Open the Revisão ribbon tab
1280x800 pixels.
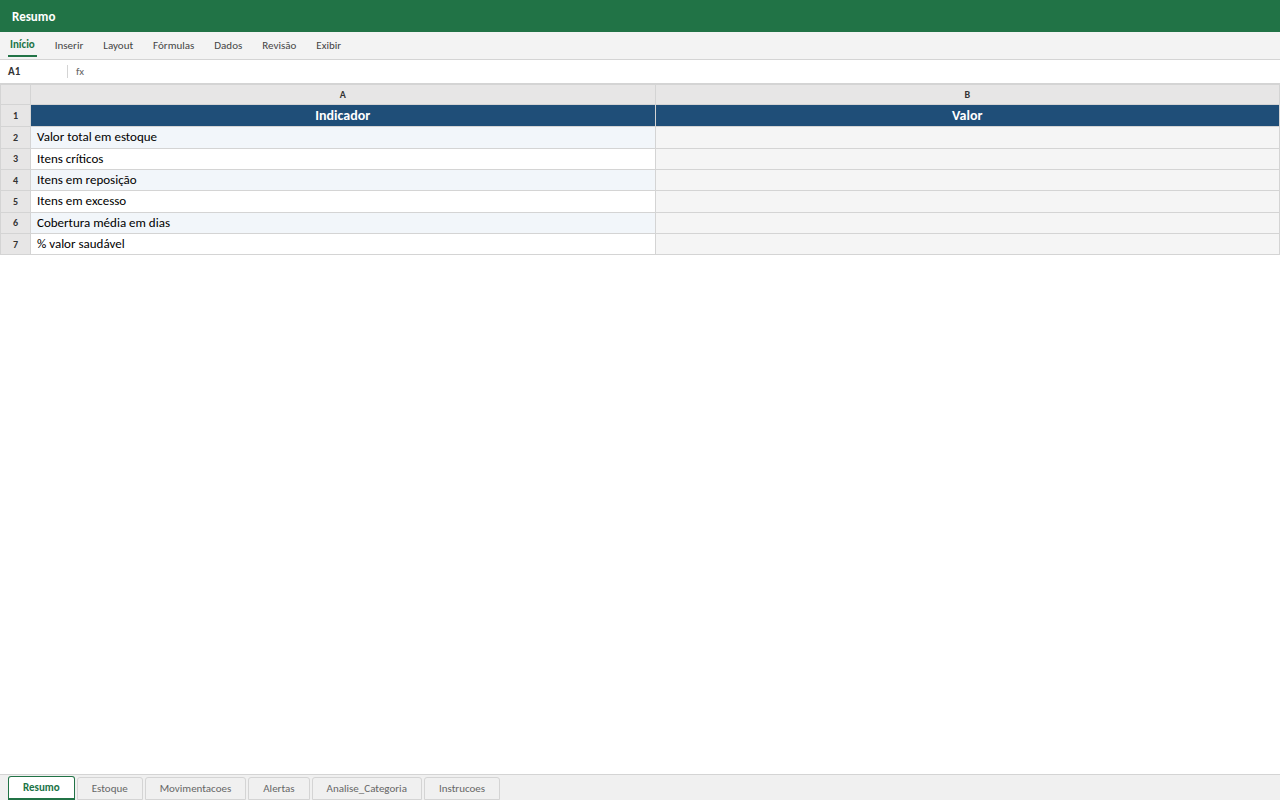(x=279, y=46)
